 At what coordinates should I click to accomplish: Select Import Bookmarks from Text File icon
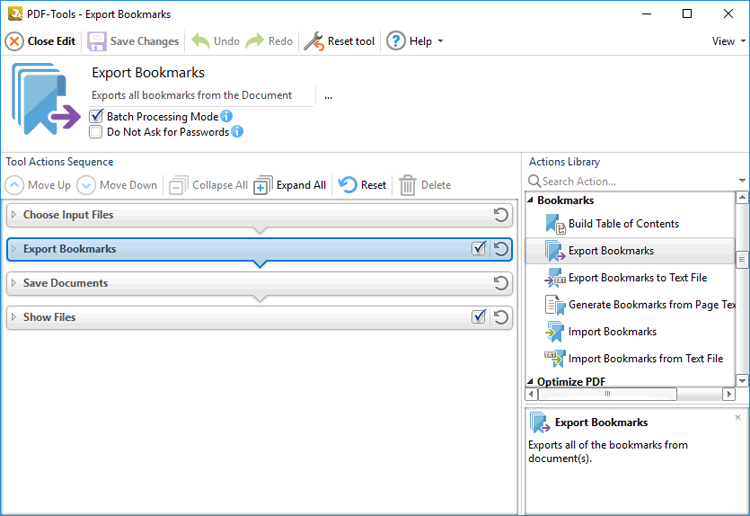pos(555,359)
